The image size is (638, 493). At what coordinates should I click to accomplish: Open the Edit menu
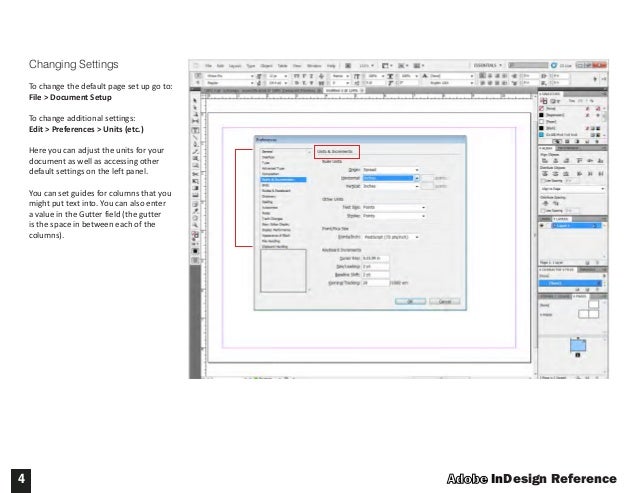(220, 66)
